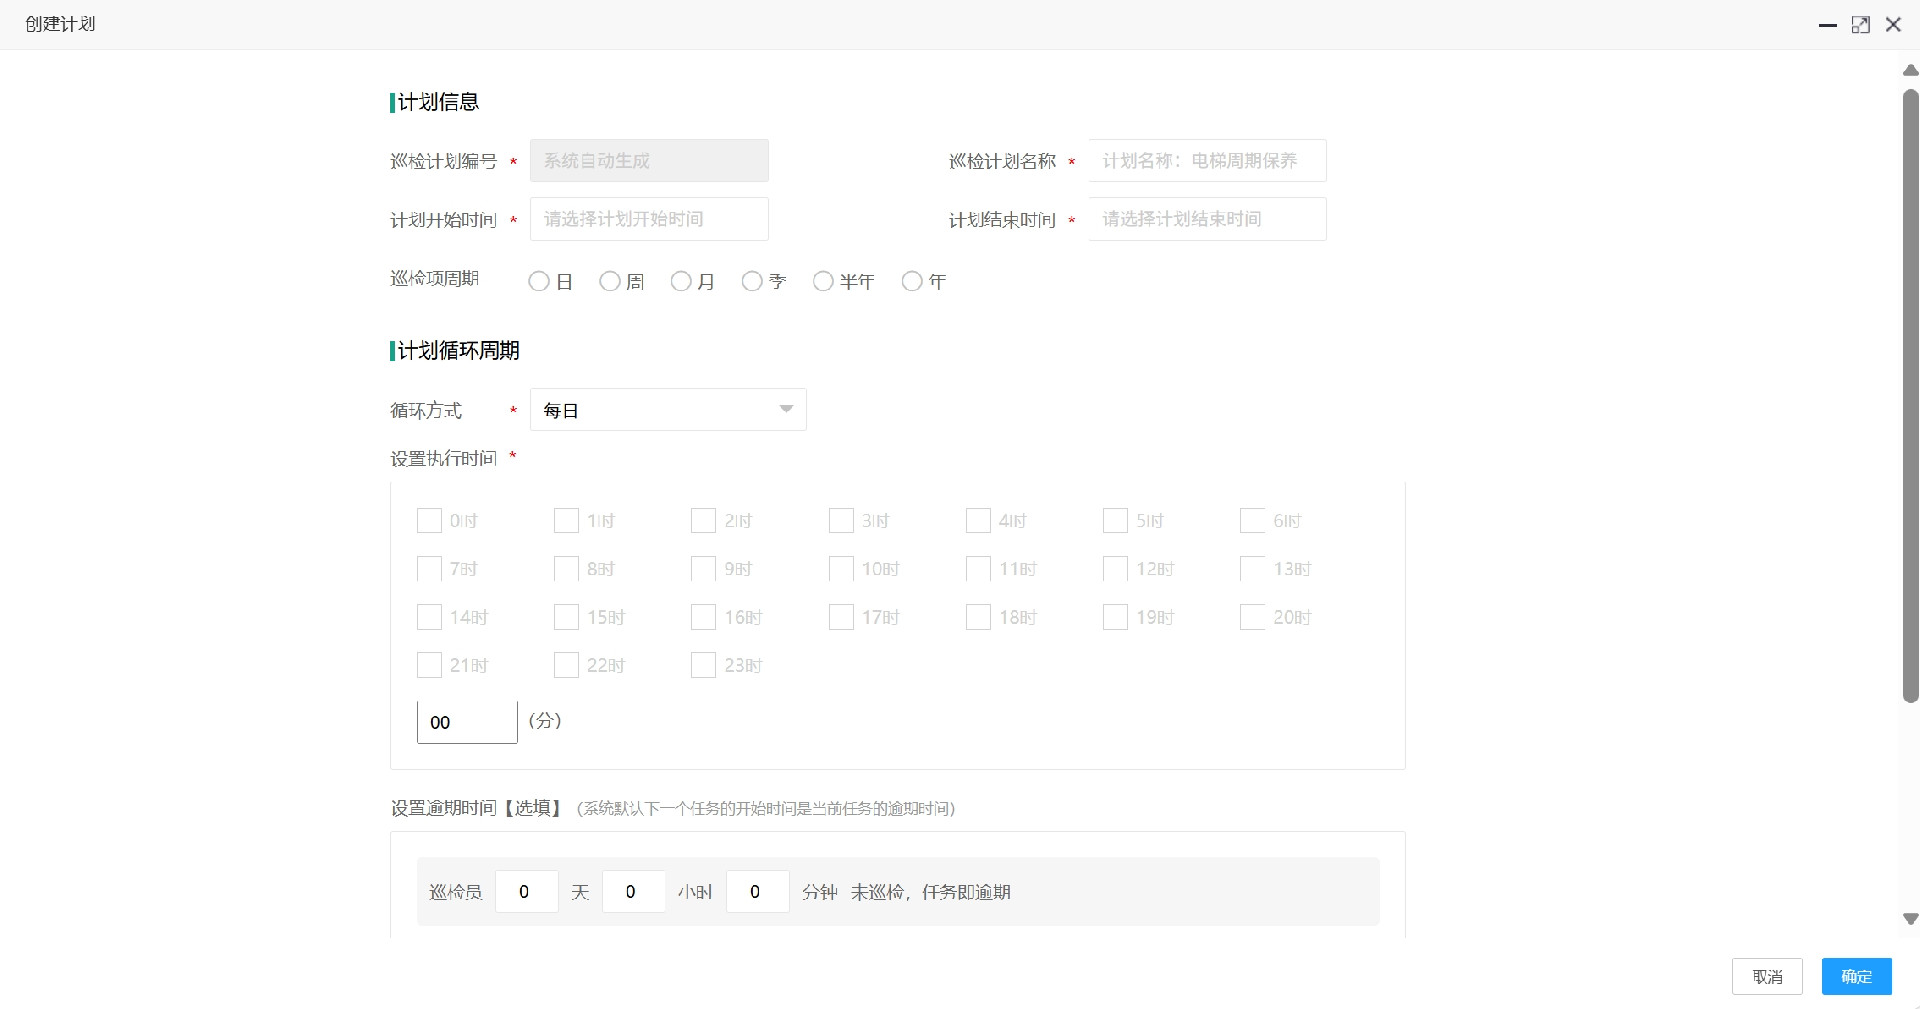The width and height of the screenshot is (1920, 1009).
Task: Check the 12时 hour checkbox
Action: (x=1115, y=569)
